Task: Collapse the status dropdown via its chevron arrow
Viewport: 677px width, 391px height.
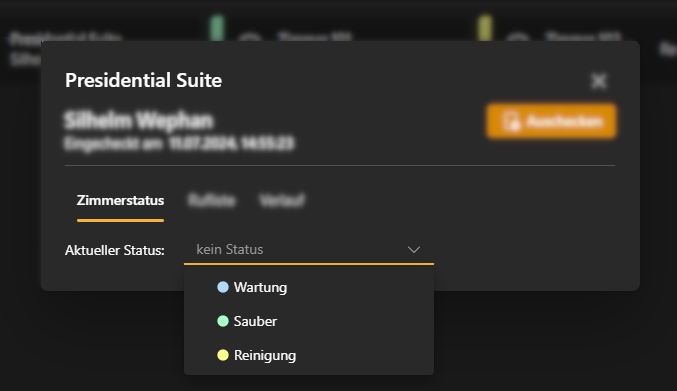Action: click(414, 250)
